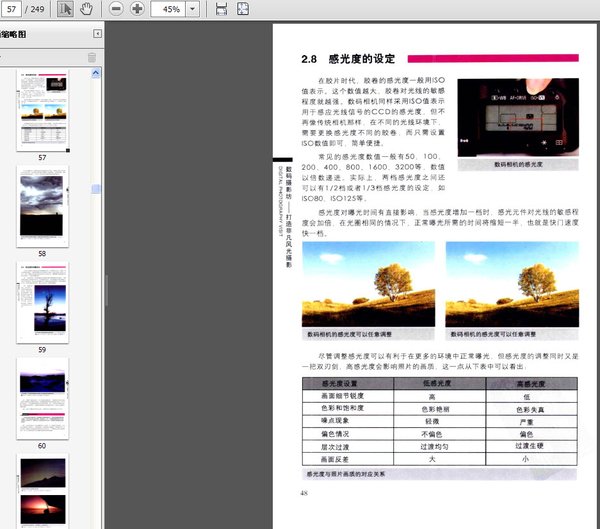Select page 59 thumbnail

(42, 301)
